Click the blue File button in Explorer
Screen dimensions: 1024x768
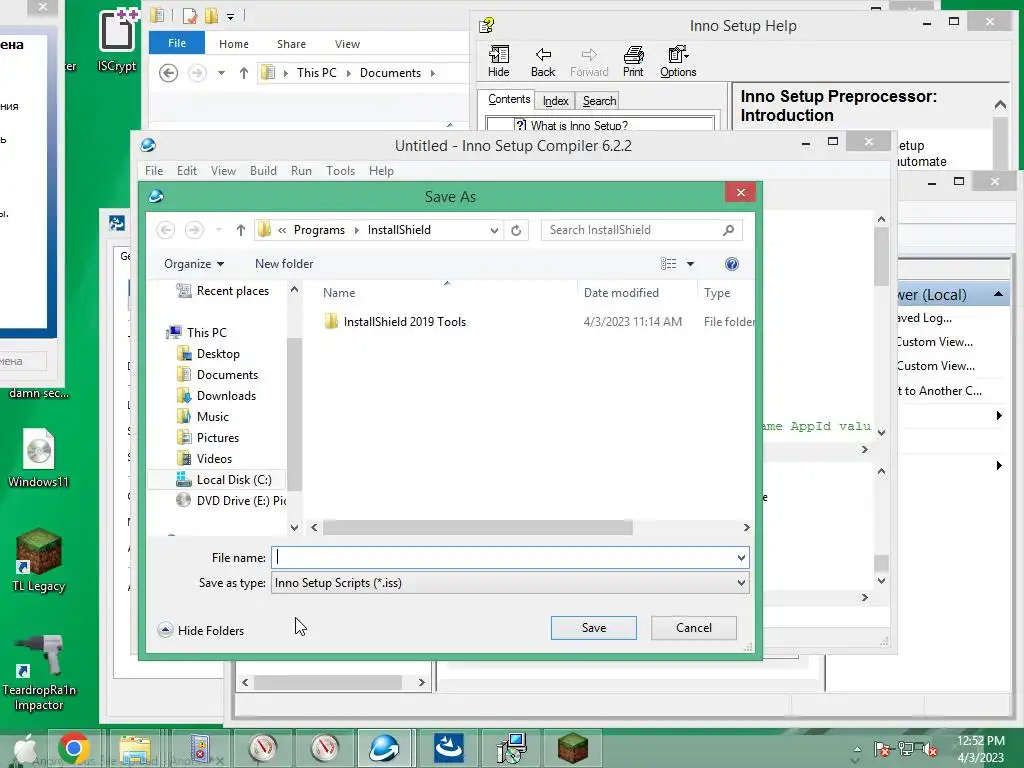[x=177, y=43]
